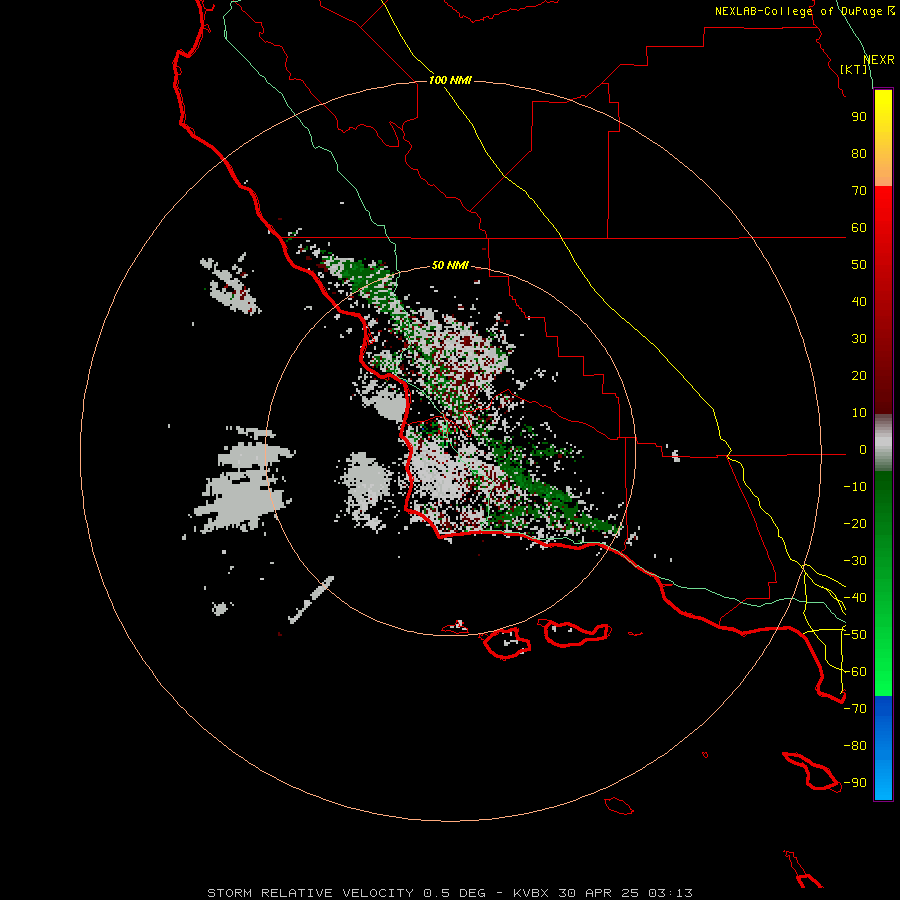Click the positive 40 scale value
This screenshot has width=900, height=900.
tap(859, 302)
